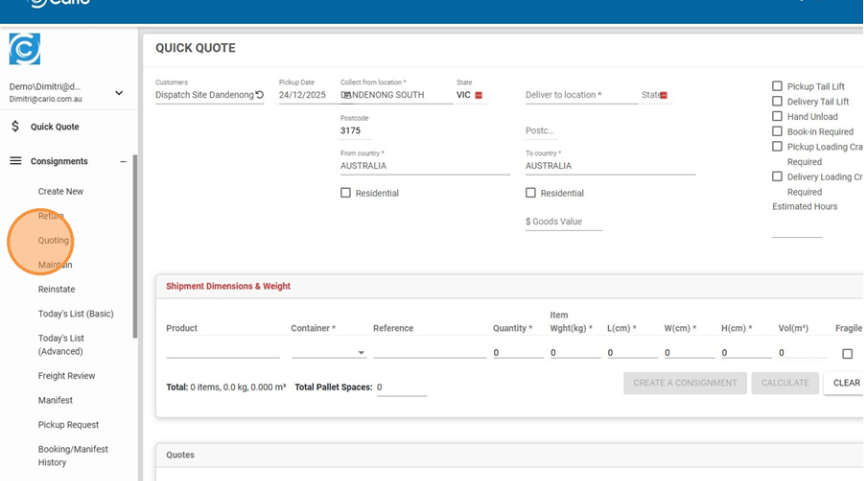This screenshot has height=481, width=864.
Task: Click the Quick Quote dollar icon
Action: pos(15,127)
